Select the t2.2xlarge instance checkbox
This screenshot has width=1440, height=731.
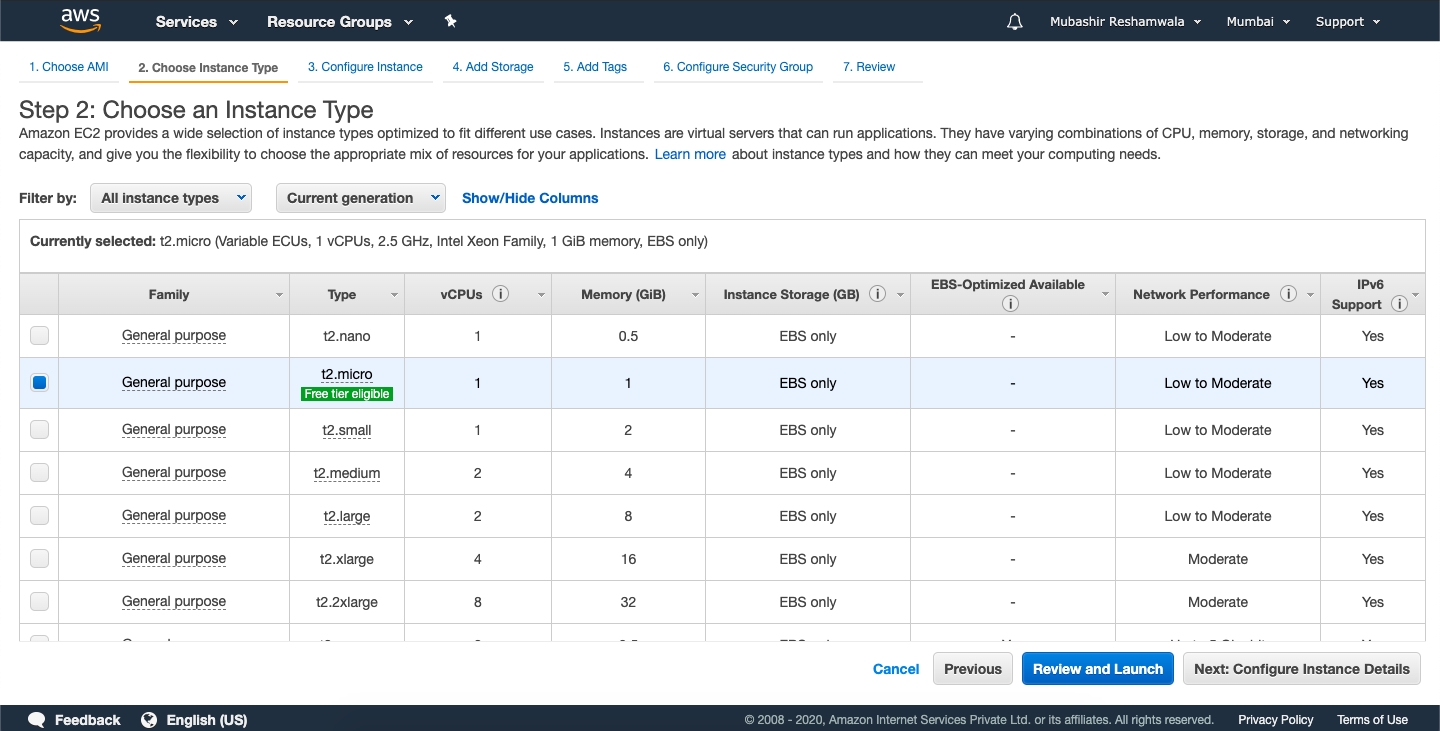pyautogui.click(x=39, y=602)
